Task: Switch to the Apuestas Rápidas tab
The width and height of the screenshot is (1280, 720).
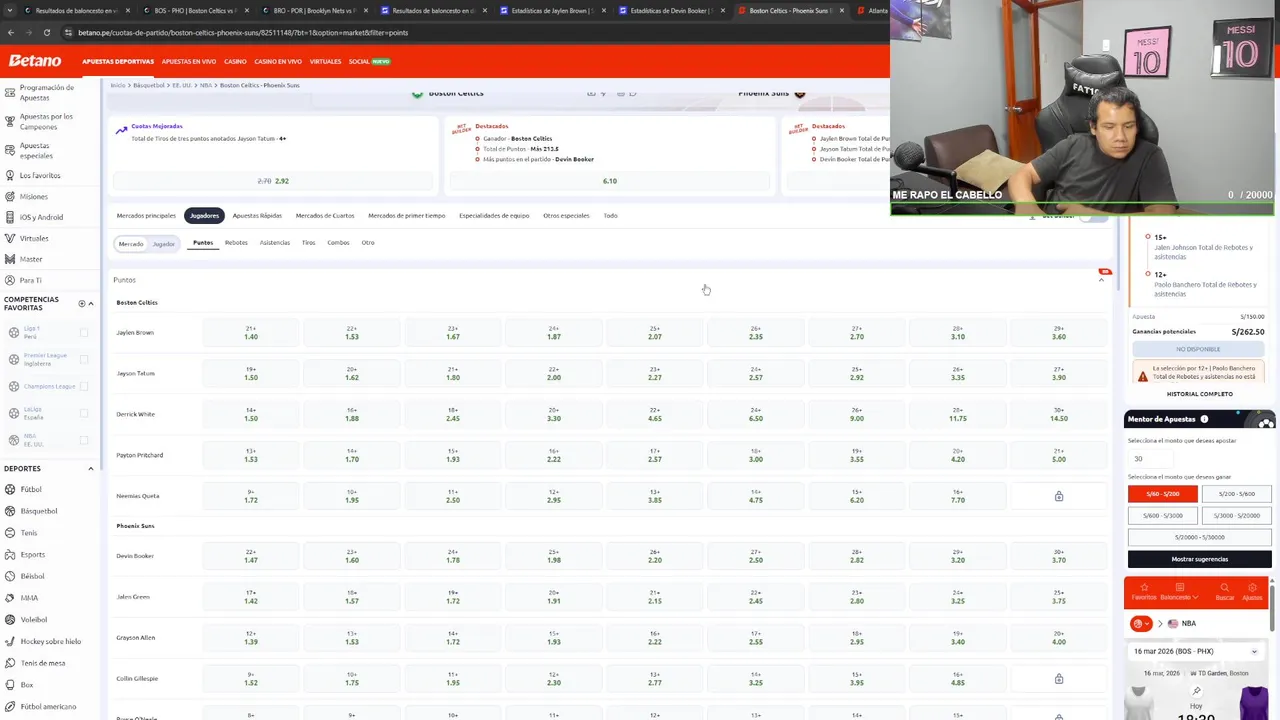Action: pos(257,215)
